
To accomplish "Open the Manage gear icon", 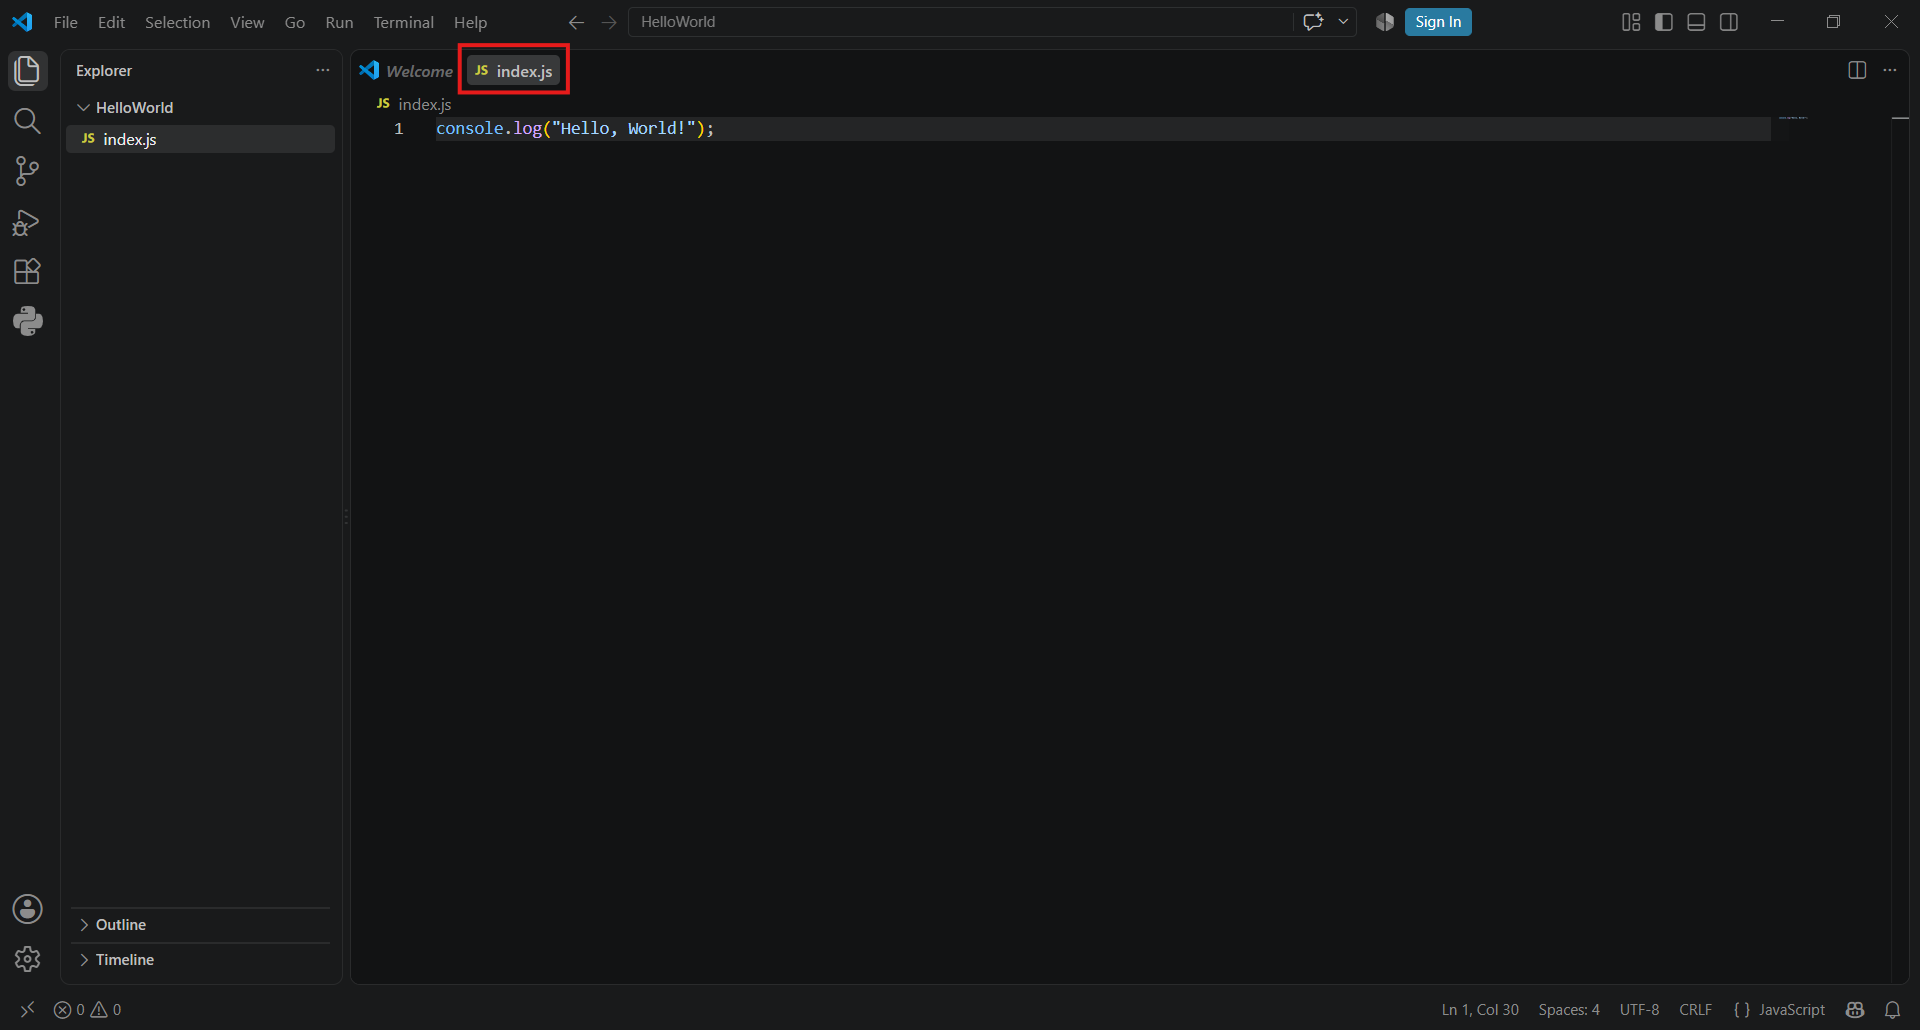I will (x=27, y=959).
